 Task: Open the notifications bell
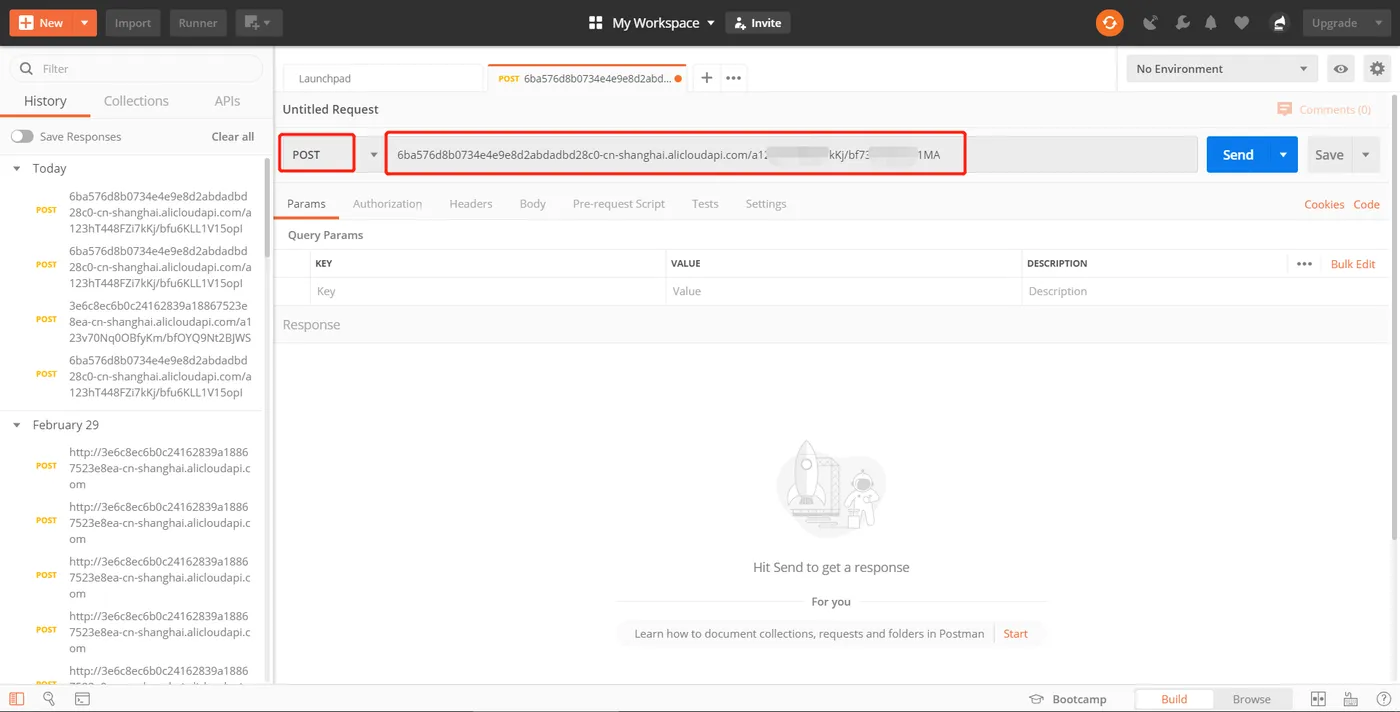click(x=1211, y=22)
